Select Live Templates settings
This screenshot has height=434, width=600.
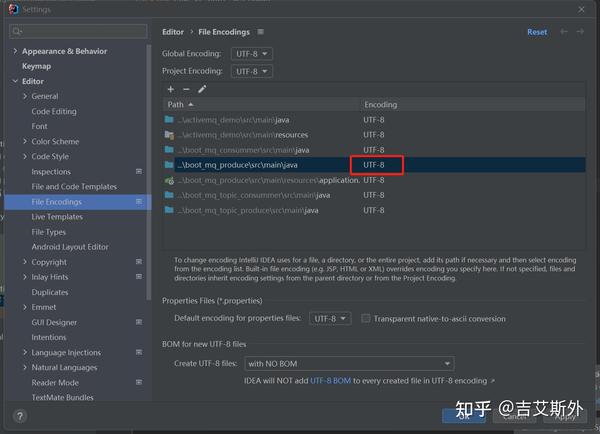[x=57, y=217]
